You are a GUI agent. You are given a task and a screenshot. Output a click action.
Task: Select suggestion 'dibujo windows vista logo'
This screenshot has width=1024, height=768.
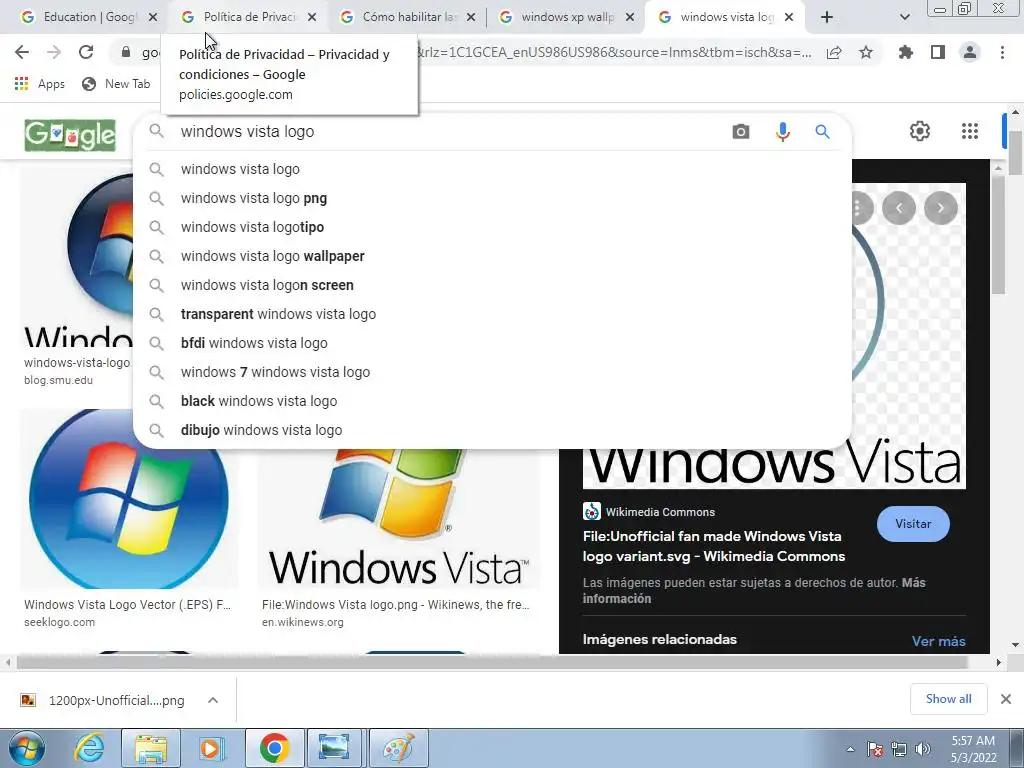pos(492,430)
